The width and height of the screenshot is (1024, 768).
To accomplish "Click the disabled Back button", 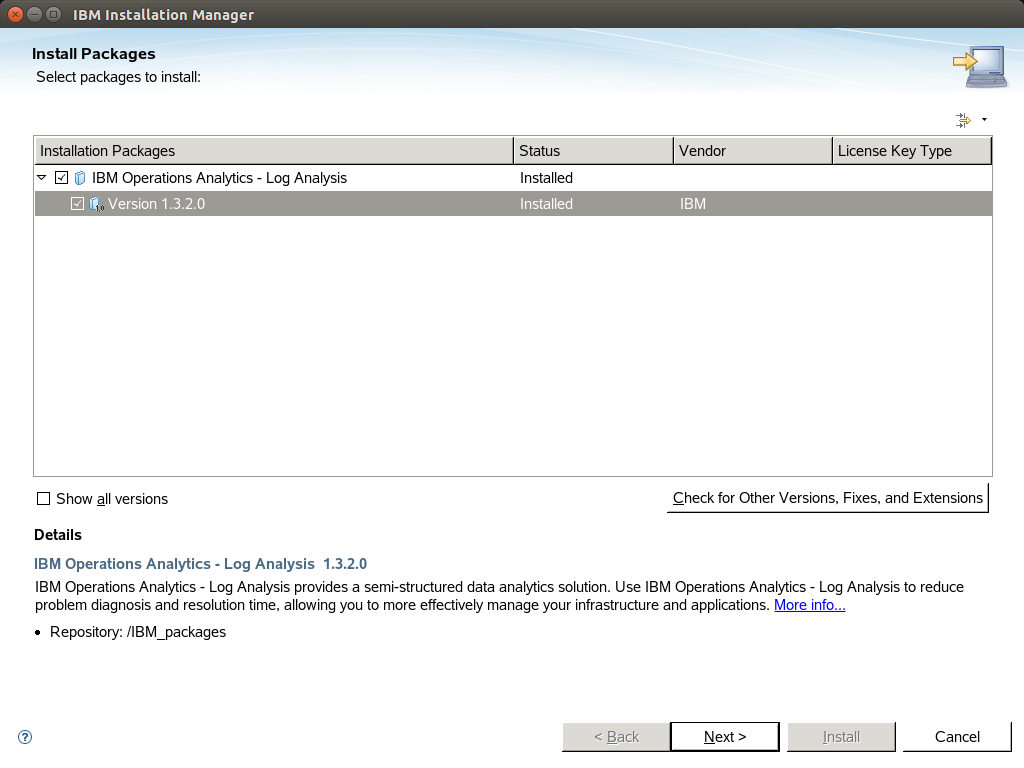I will tap(616, 737).
